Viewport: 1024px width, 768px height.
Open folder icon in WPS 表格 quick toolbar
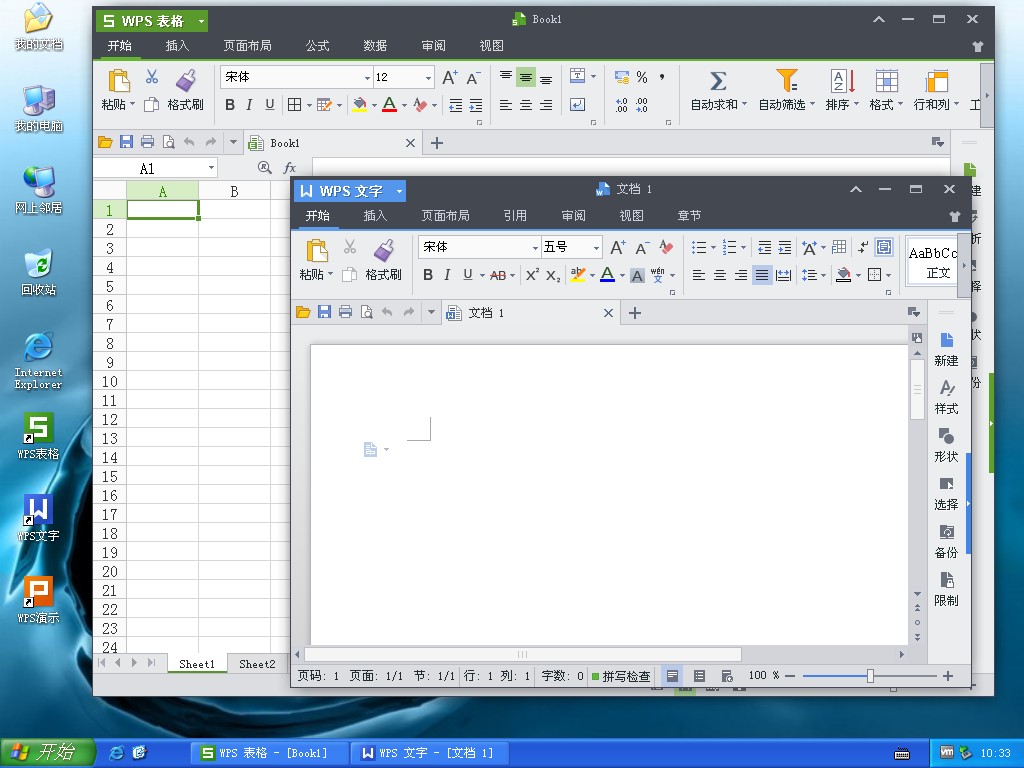click(105, 142)
